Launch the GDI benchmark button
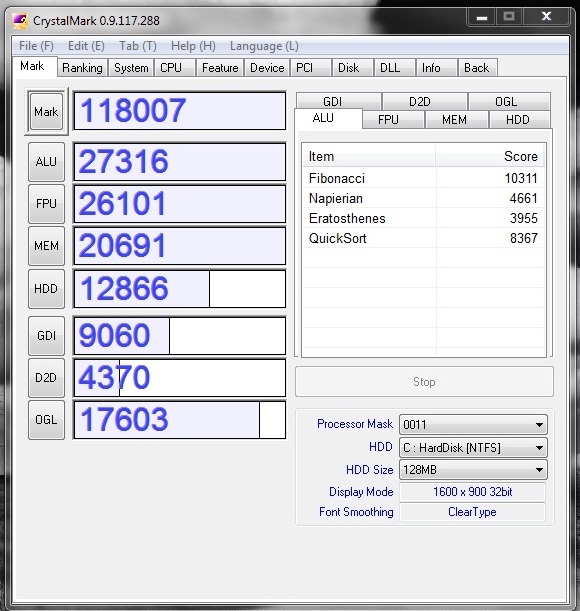This screenshot has width=580, height=611. (46, 336)
